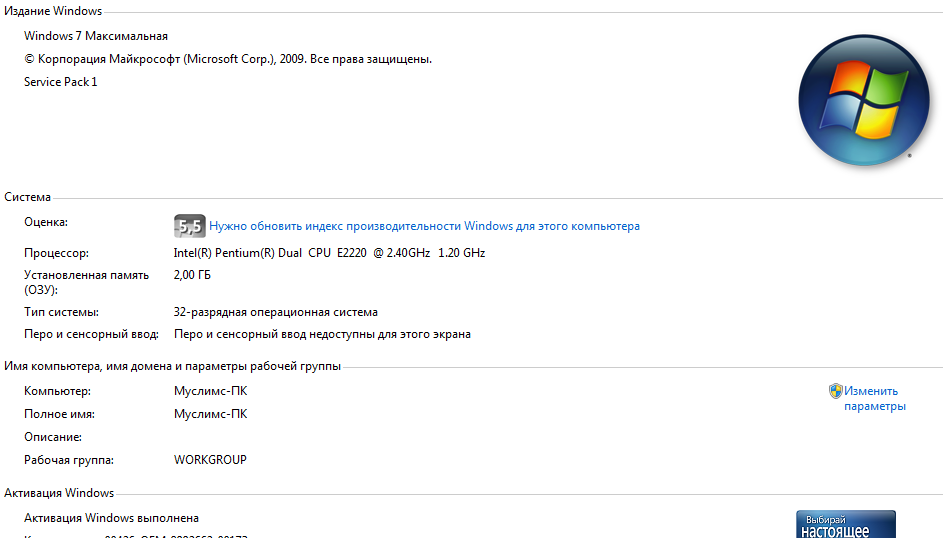Click the 5,5 performance score badge

click(189, 226)
